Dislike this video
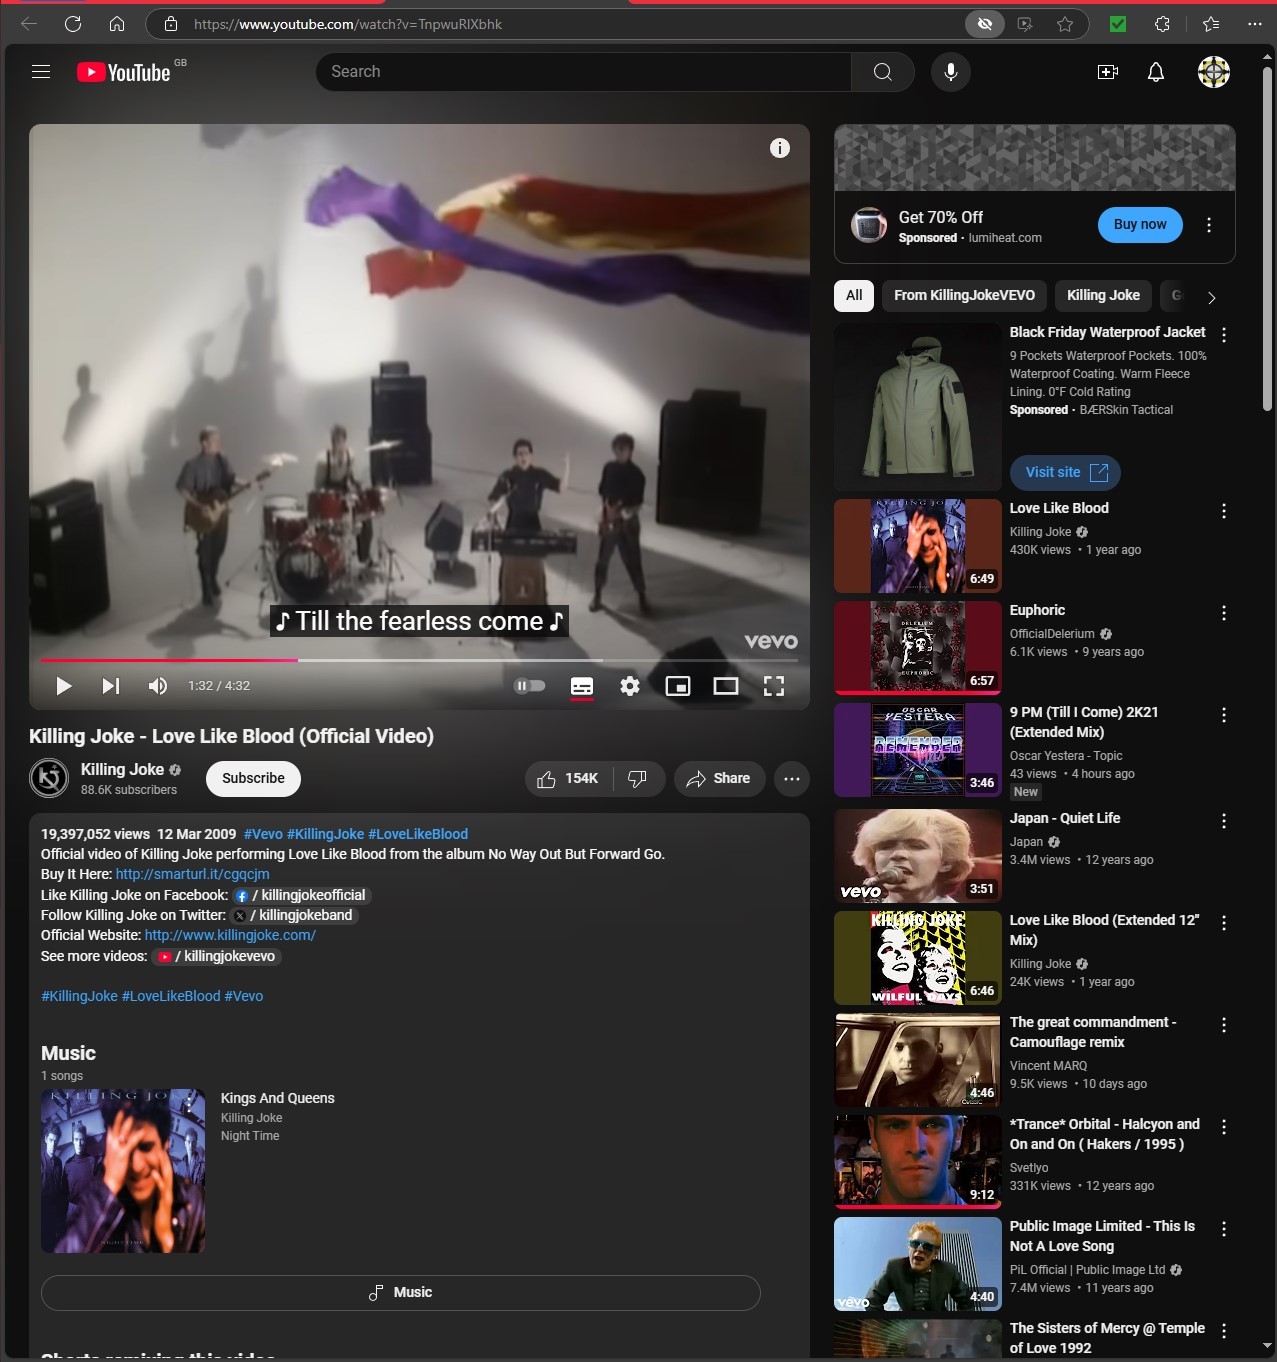The image size is (1277, 1362). [x=637, y=779]
